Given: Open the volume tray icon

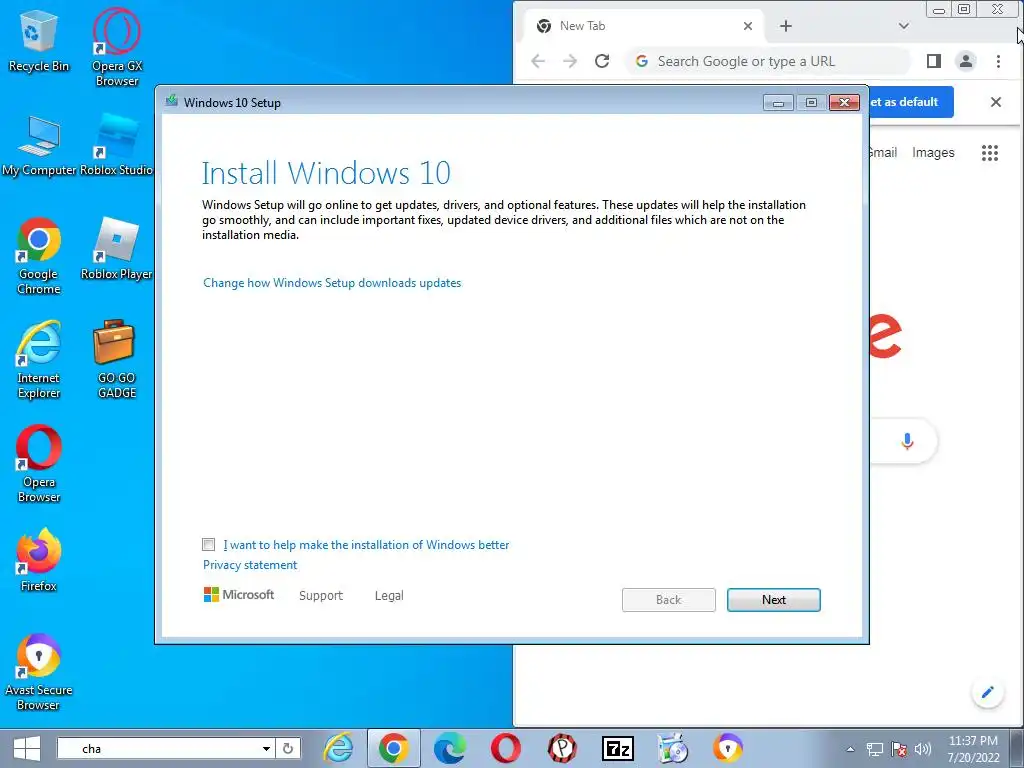Looking at the screenshot, I should tap(923, 749).
